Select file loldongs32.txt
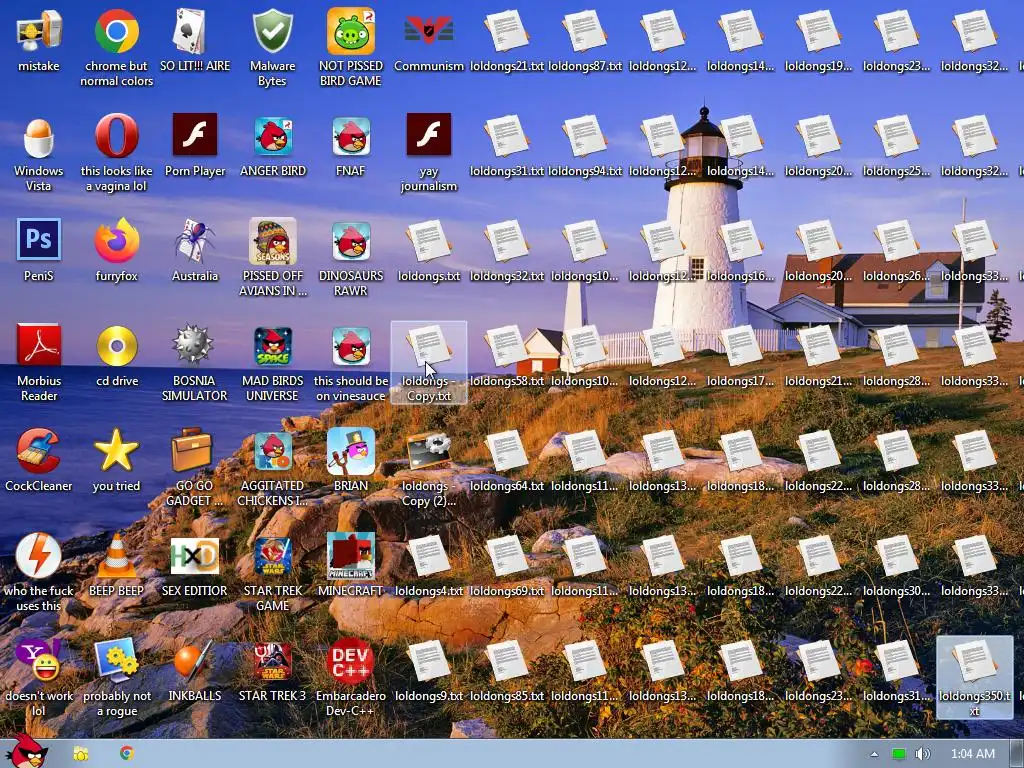1024x768 pixels. coord(507,241)
